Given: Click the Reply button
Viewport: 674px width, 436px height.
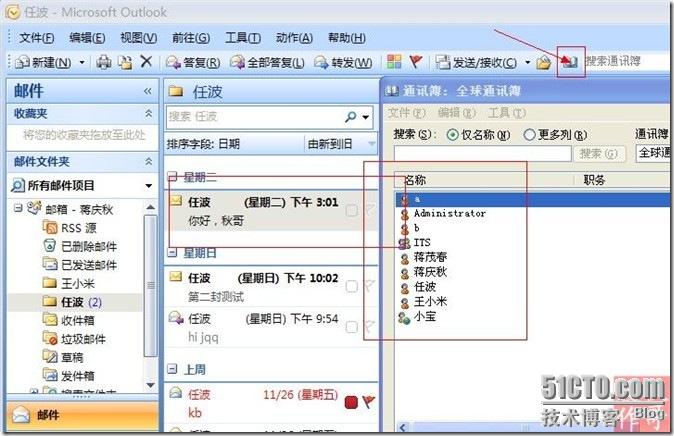Looking at the screenshot, I should (x=193, y=63).
